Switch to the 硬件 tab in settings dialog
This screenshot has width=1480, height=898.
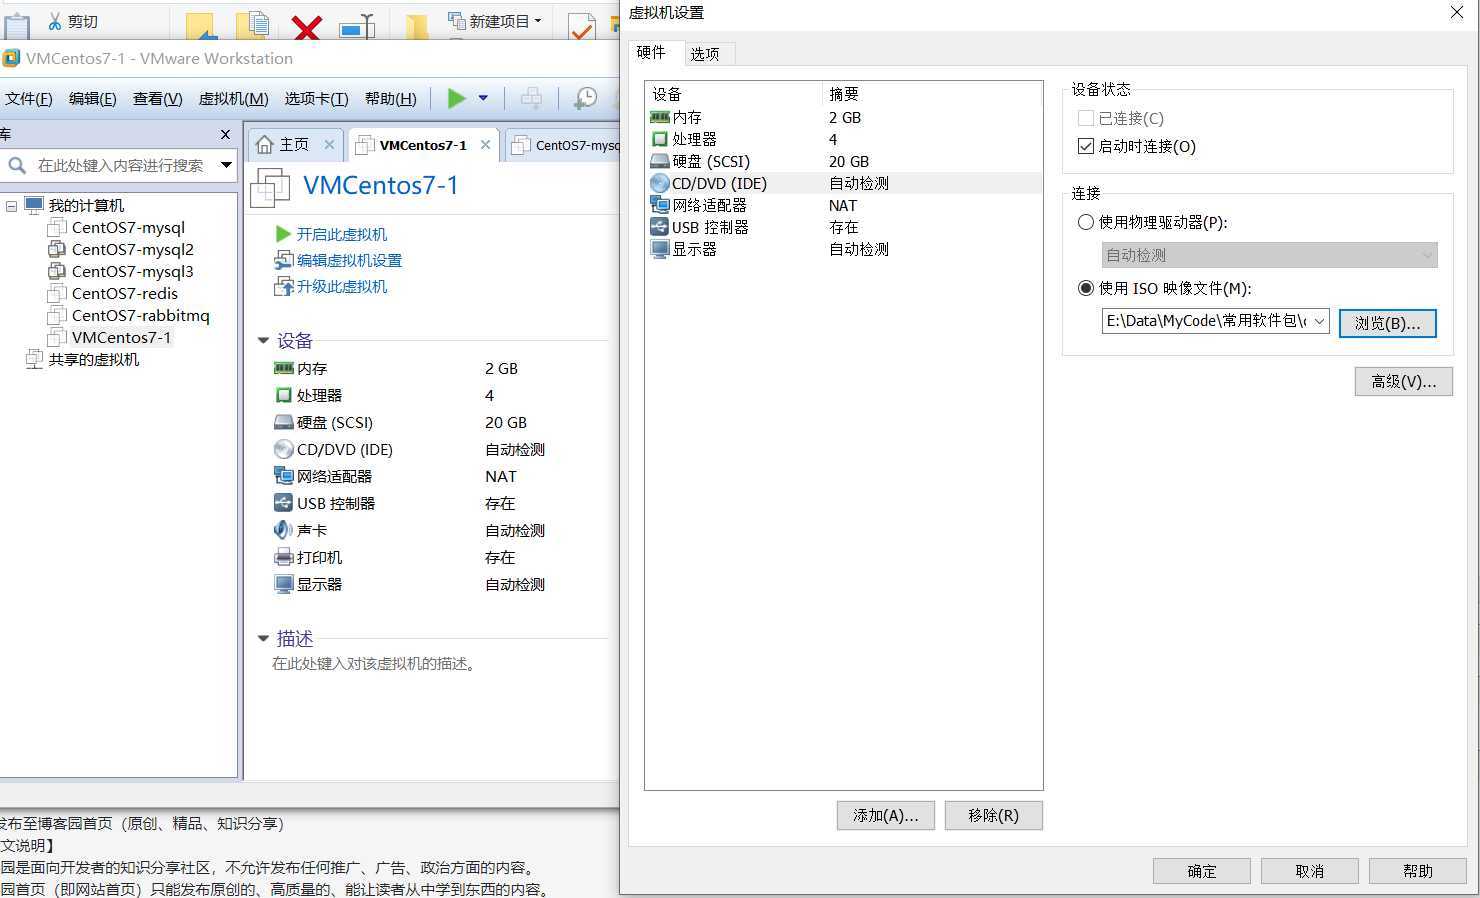[651, 52]
